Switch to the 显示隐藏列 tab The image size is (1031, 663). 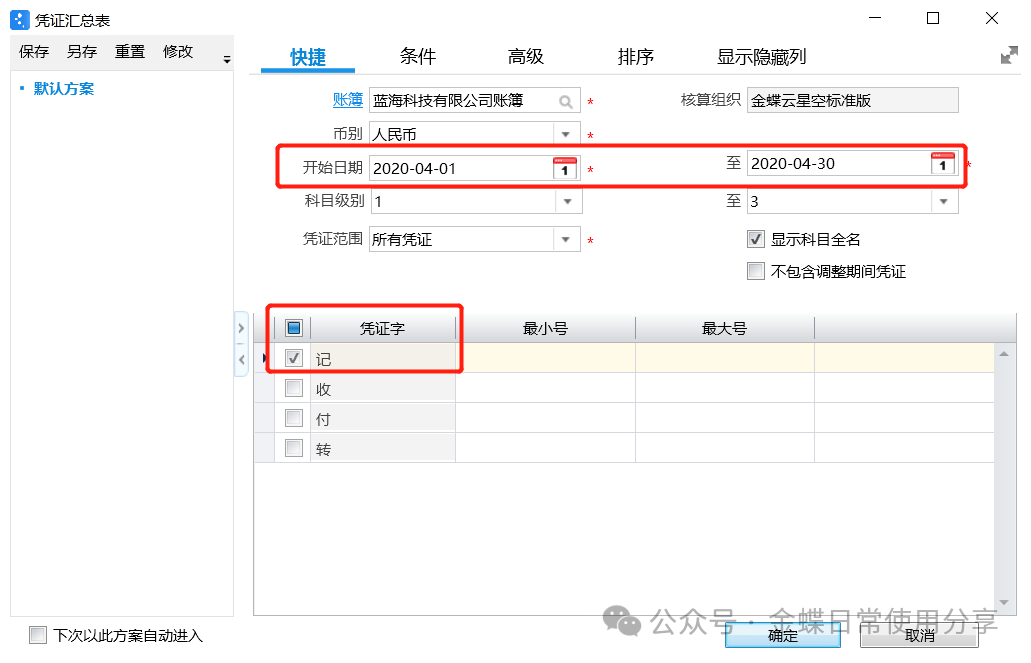coord(761,57)
